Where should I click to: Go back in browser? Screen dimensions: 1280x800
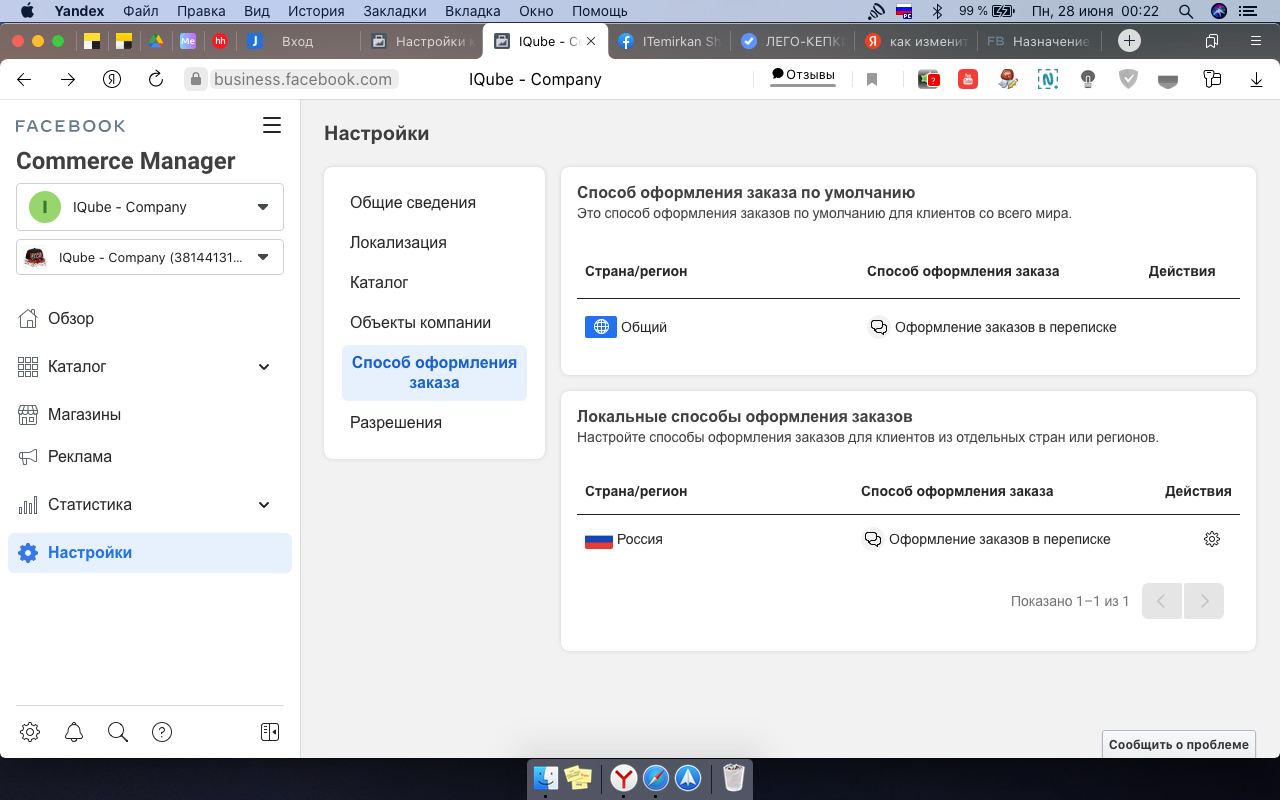pyautogui.click(x=24, y=79)
